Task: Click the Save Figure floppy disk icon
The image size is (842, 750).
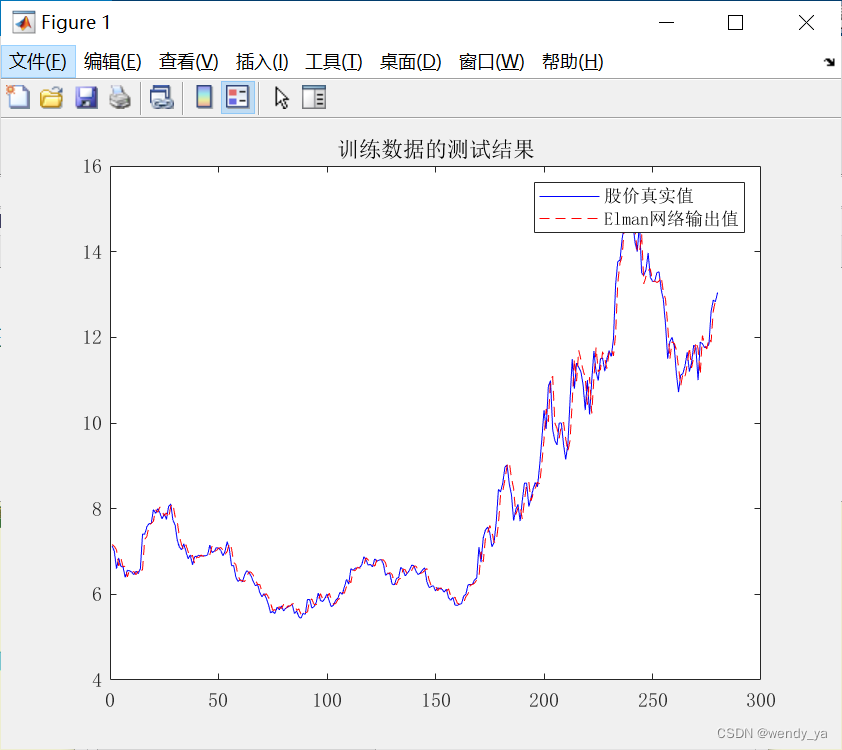Action: (x=86, y=98)
